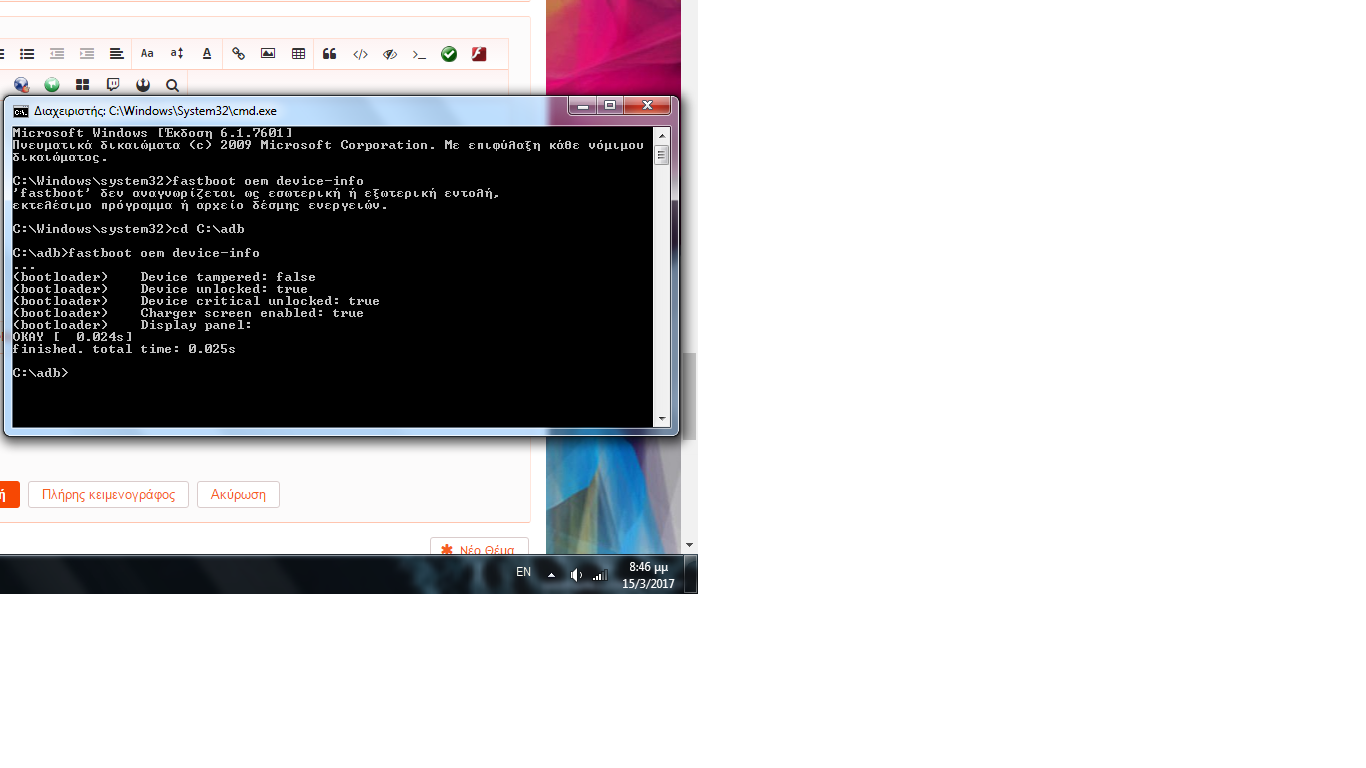The height and width of the screenshot is (768, 1366).
Task: Insert a code block with the </> icon
Action: pos(360,54)
